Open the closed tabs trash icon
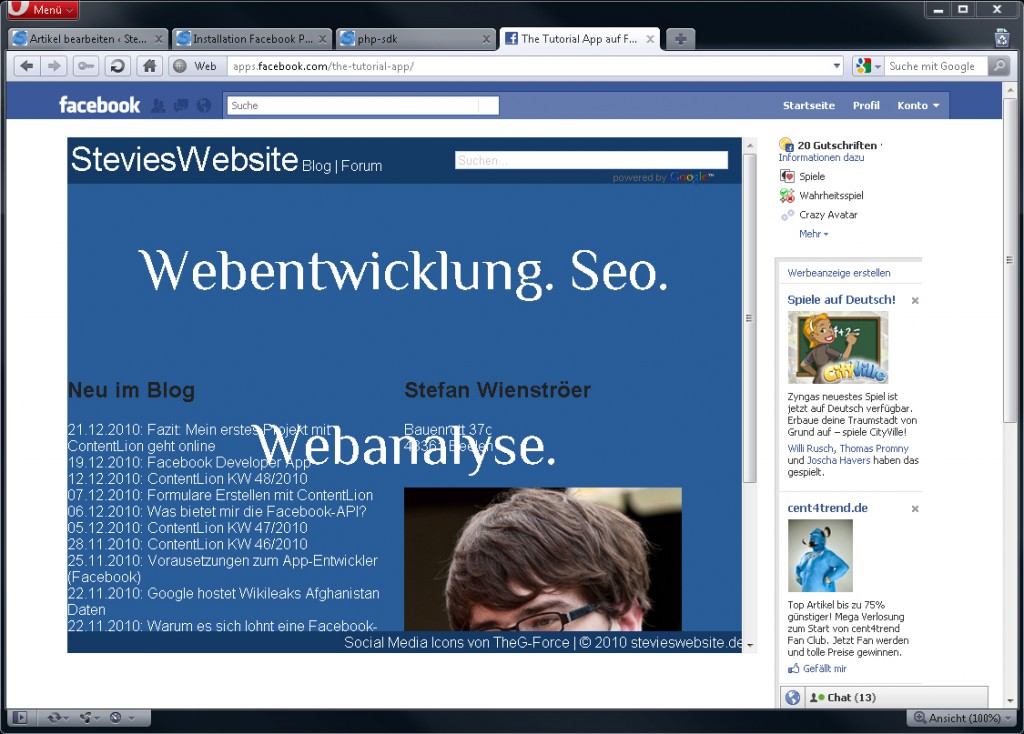Screen dimensions: 1024x734 [1002, 39]
